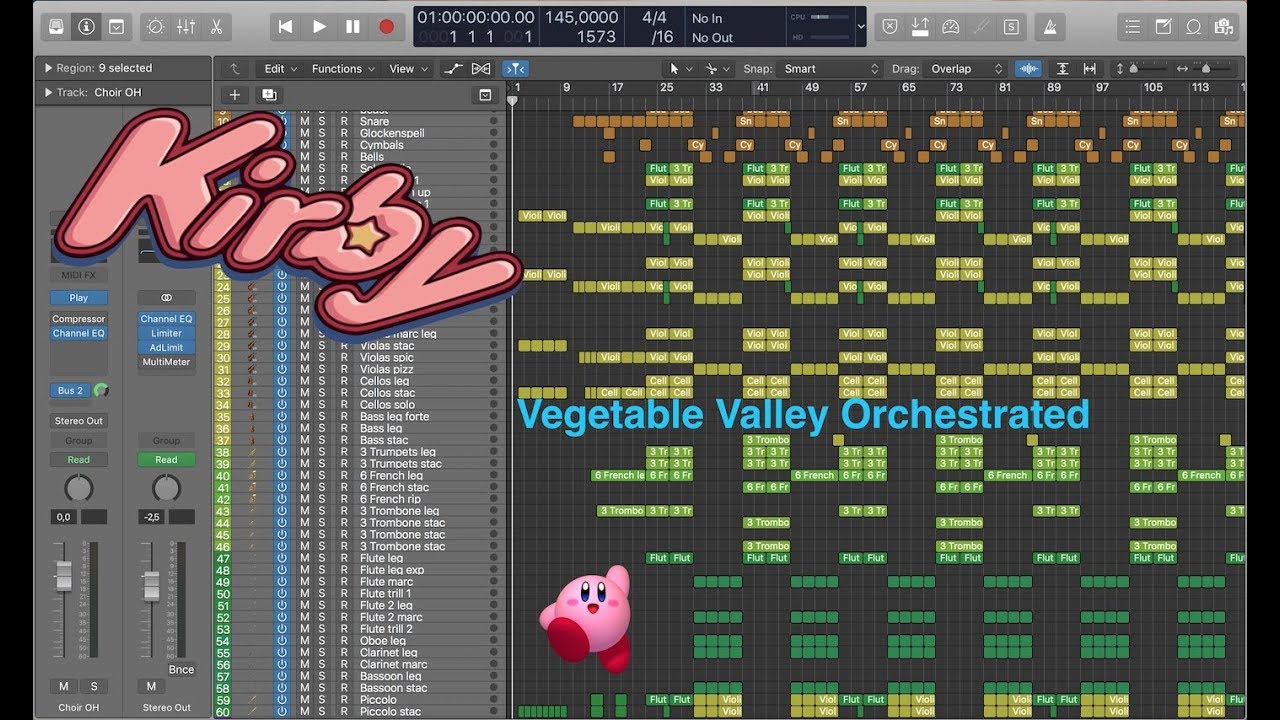Open the media Browsers icon
The image size is (1280, 720).
coord(1223,27)
